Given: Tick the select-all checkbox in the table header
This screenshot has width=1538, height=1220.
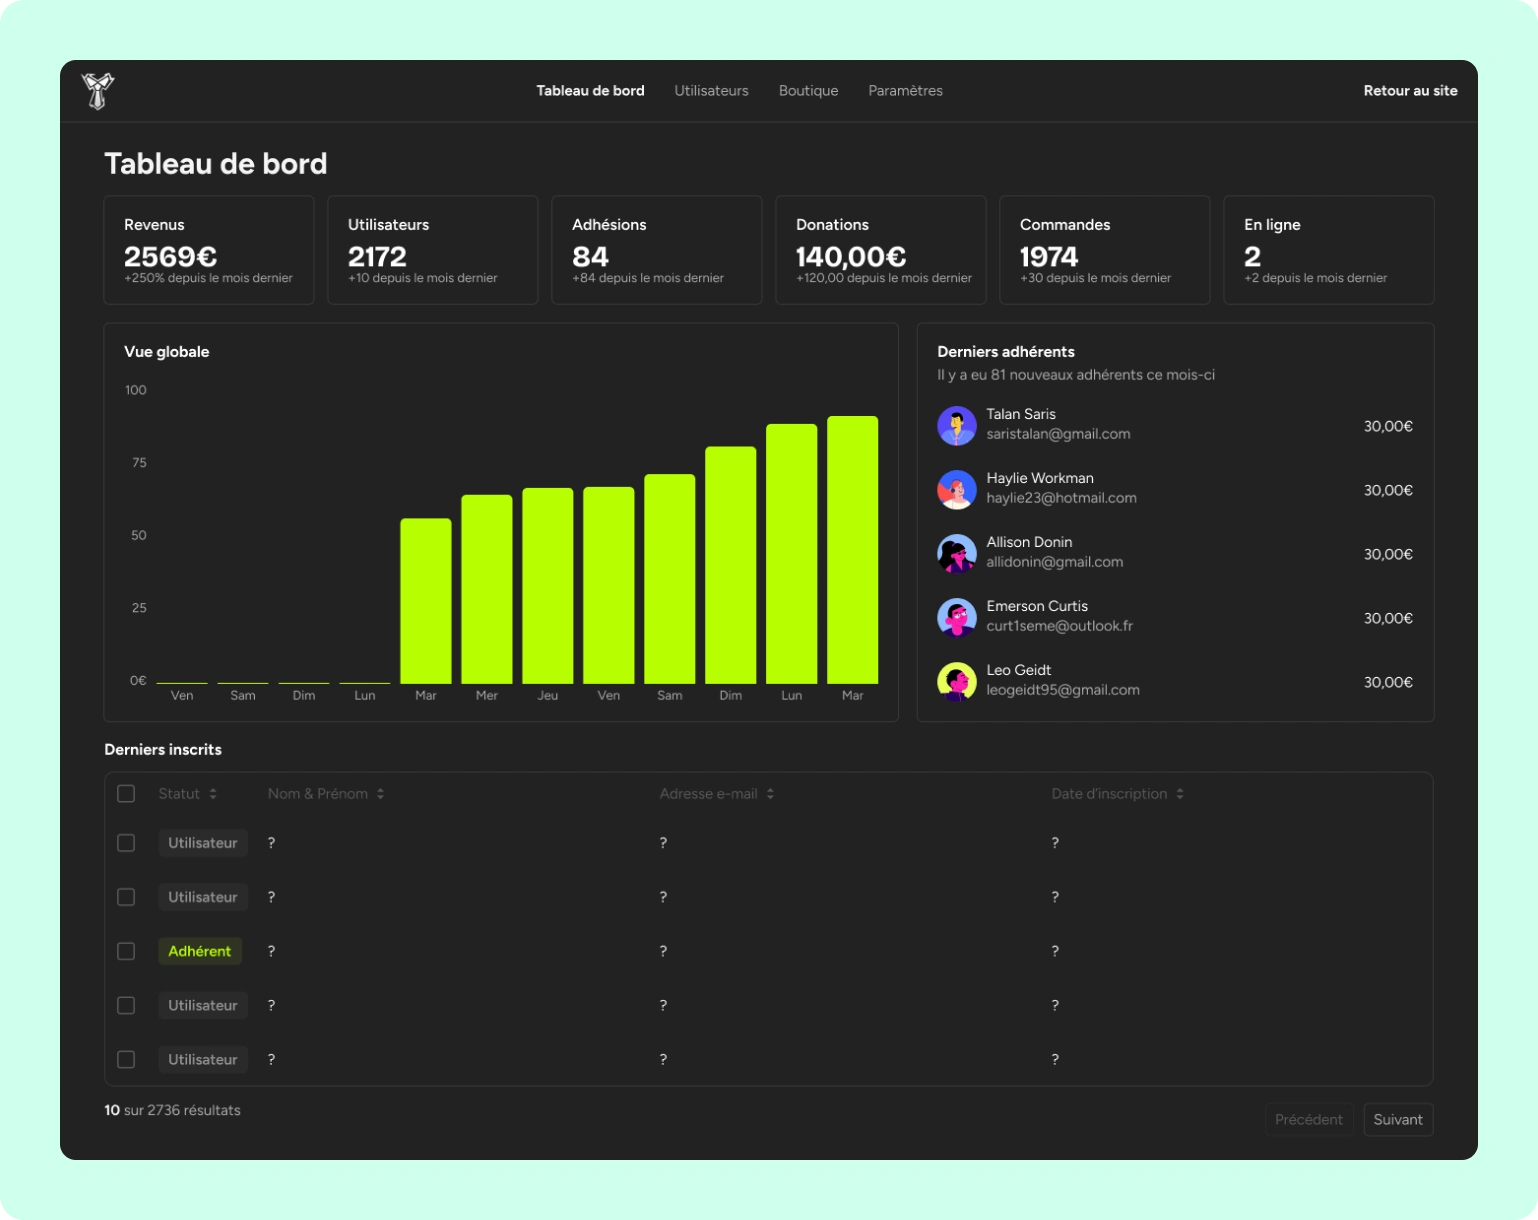Looking at the screenshot, I should [x=126, y=794].
